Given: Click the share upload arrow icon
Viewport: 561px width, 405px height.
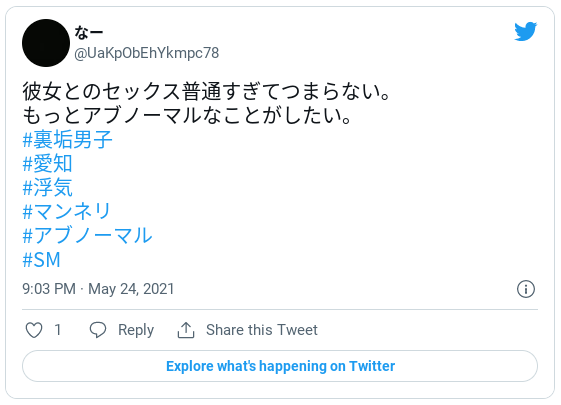Looking at the screenshot, I should [x=186, y=330].
